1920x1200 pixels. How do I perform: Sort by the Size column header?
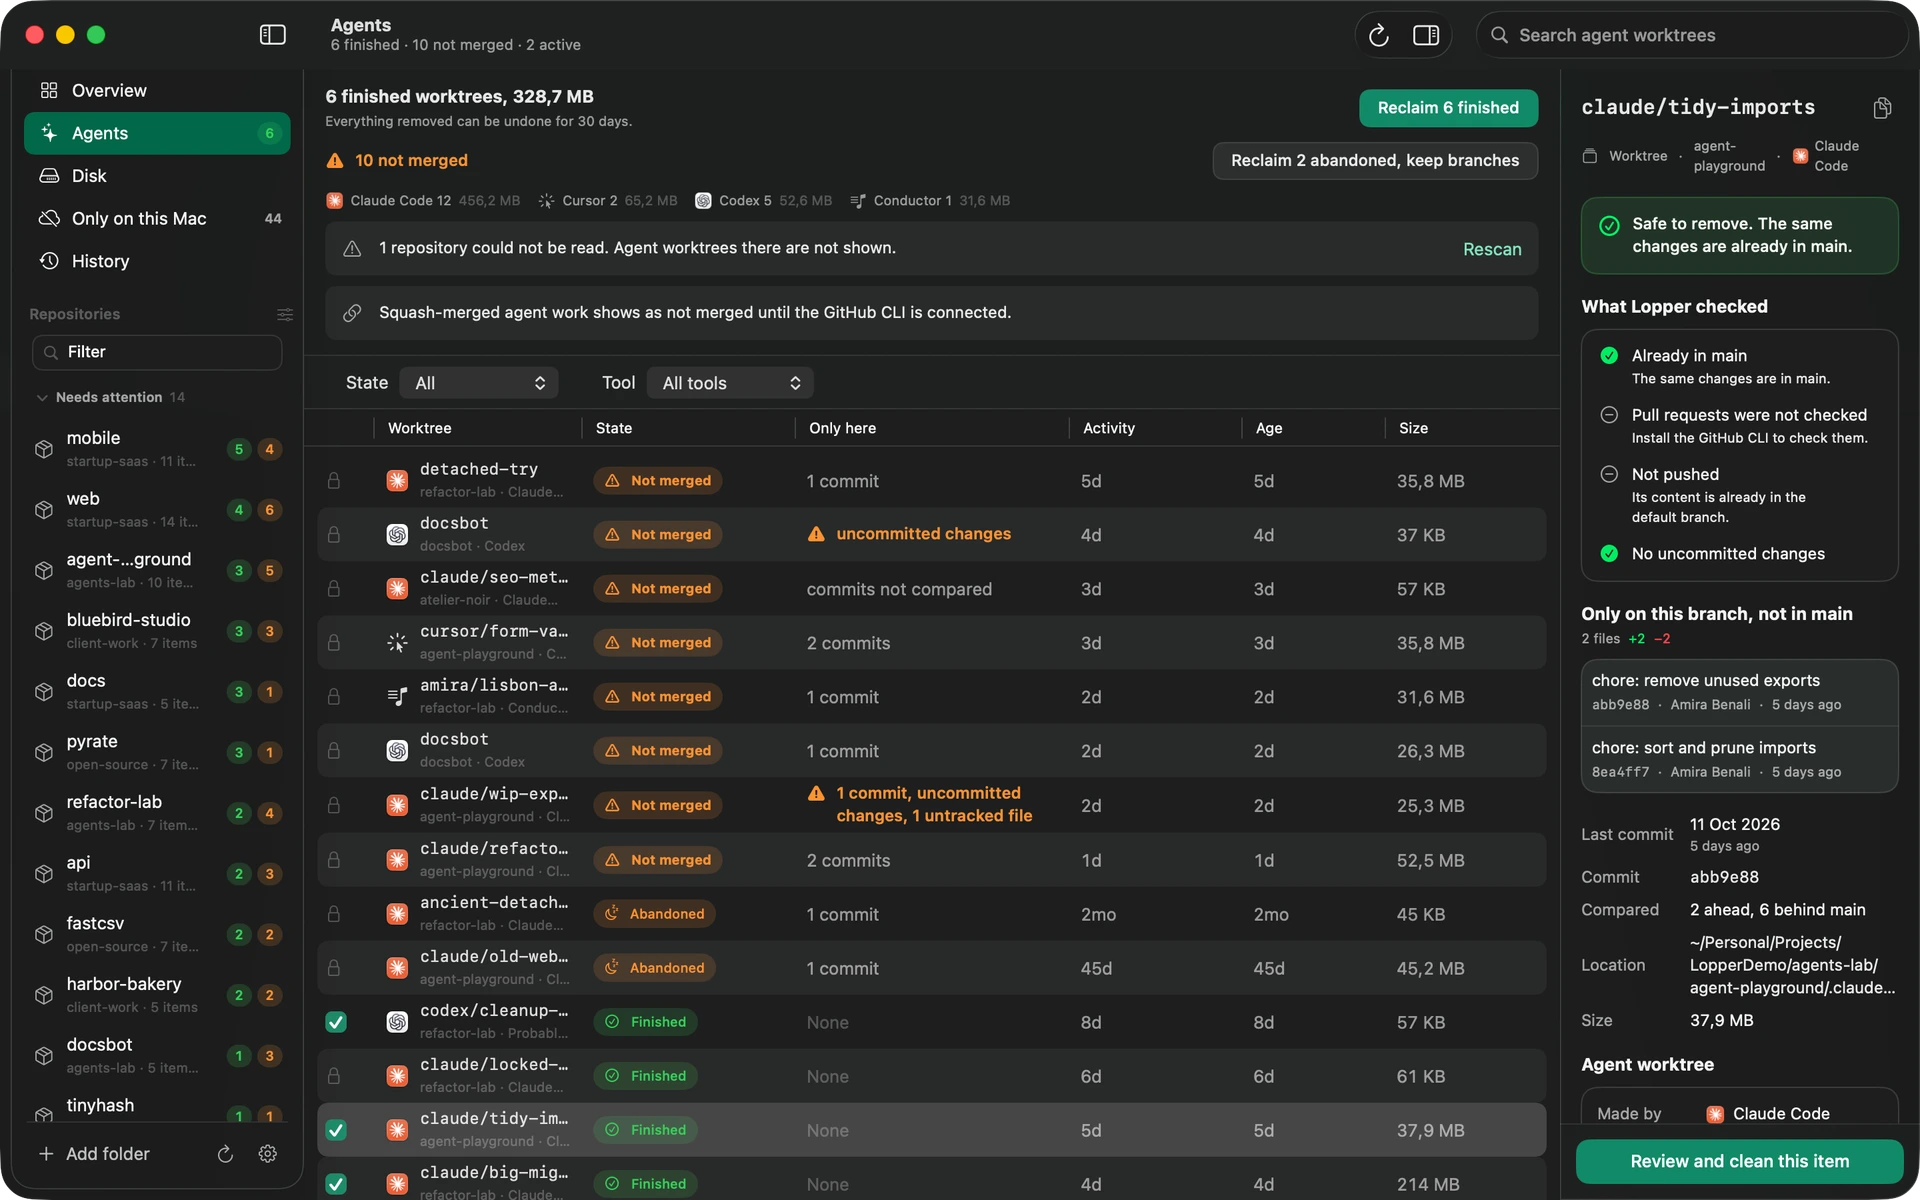(1413, 428)
